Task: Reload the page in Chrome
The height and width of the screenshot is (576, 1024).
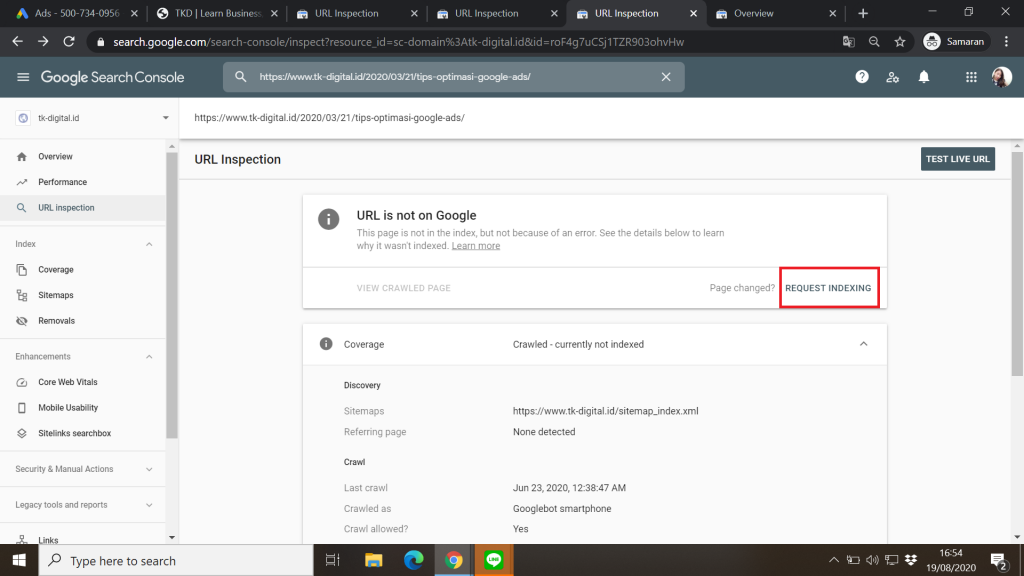Action: [69, 42]
